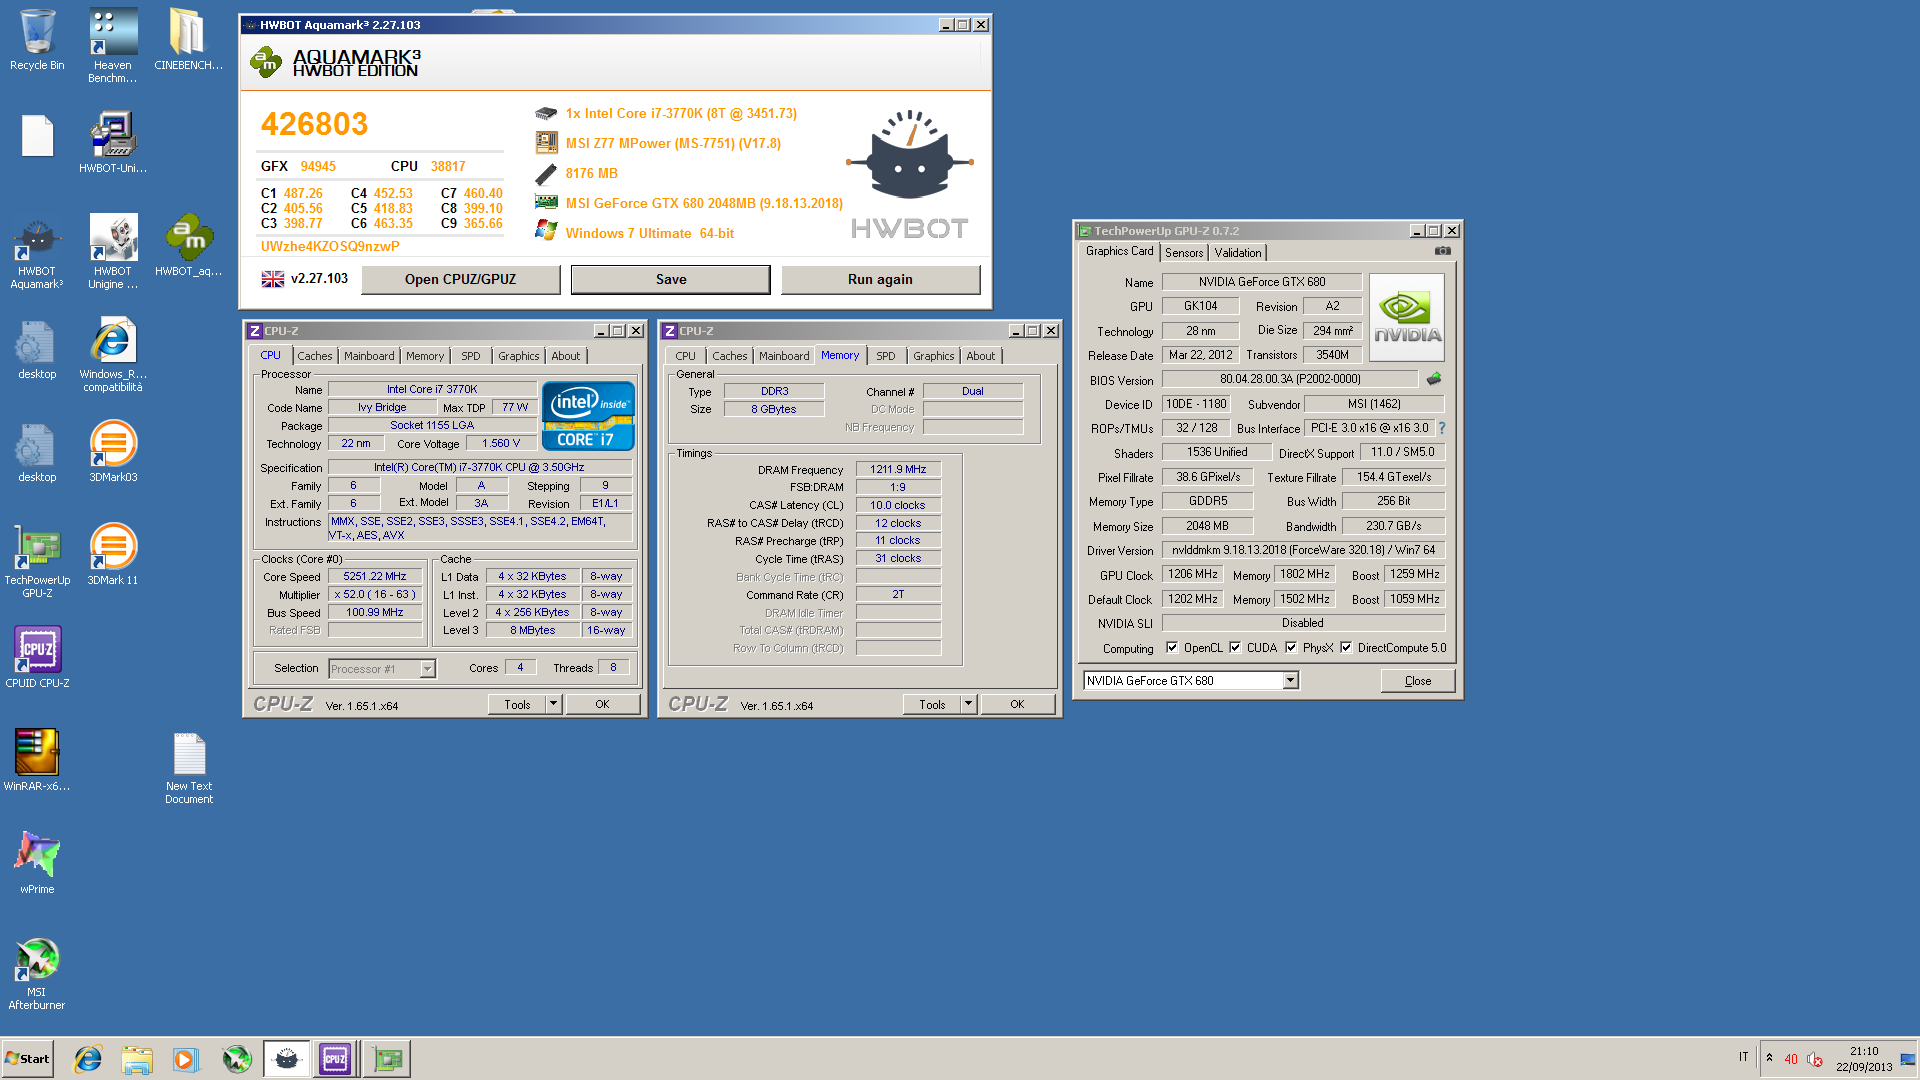The width and height of the screenshot is (1920, 1080).
Task: Open HWBOT_aq desktop icon
Action: 188,246
